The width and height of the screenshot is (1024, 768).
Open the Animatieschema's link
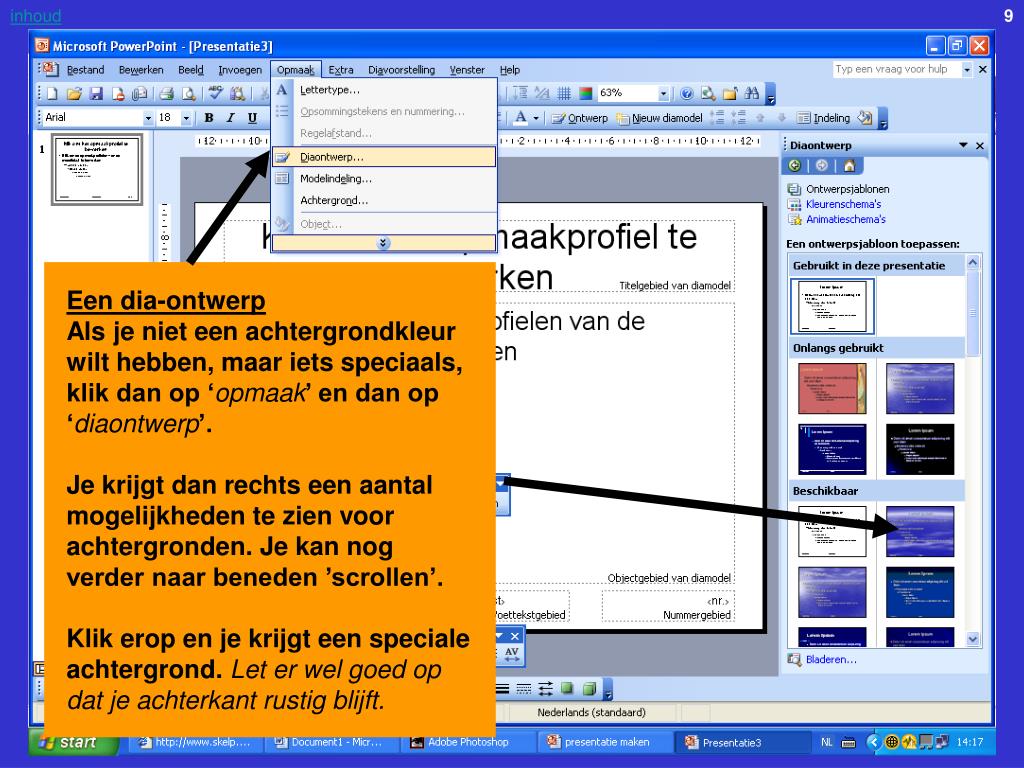(x=846, y=219)
